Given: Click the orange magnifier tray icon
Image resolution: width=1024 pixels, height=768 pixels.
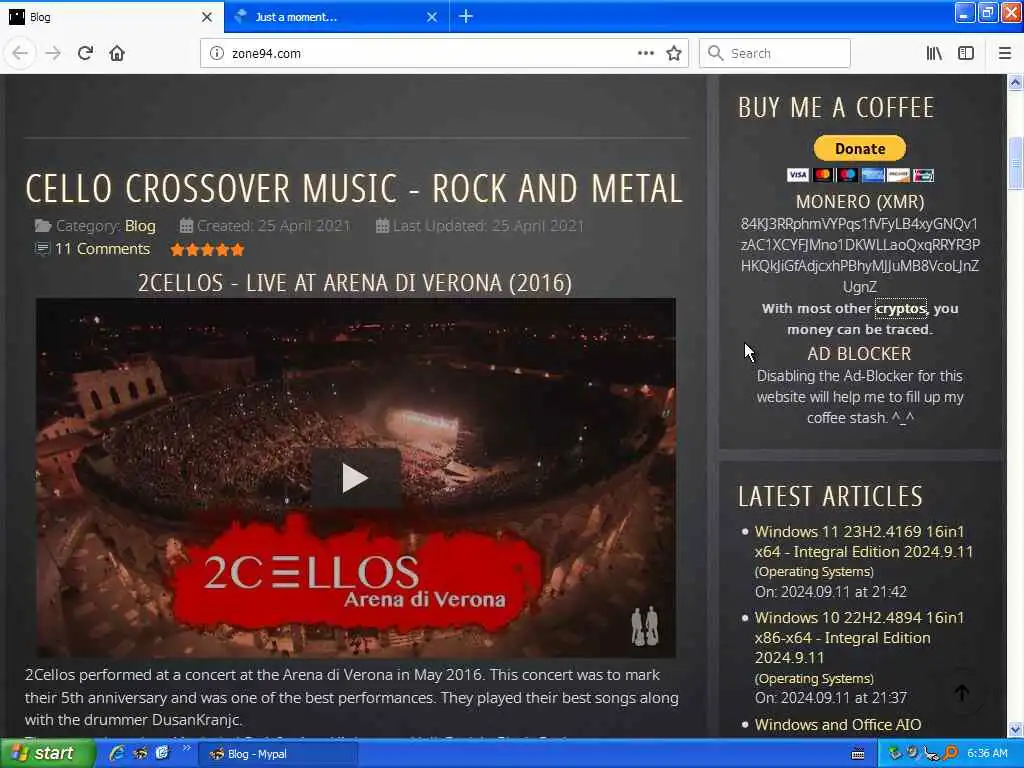Looking at the screenshot, I should pyautogui.click(x=951, y=753).
